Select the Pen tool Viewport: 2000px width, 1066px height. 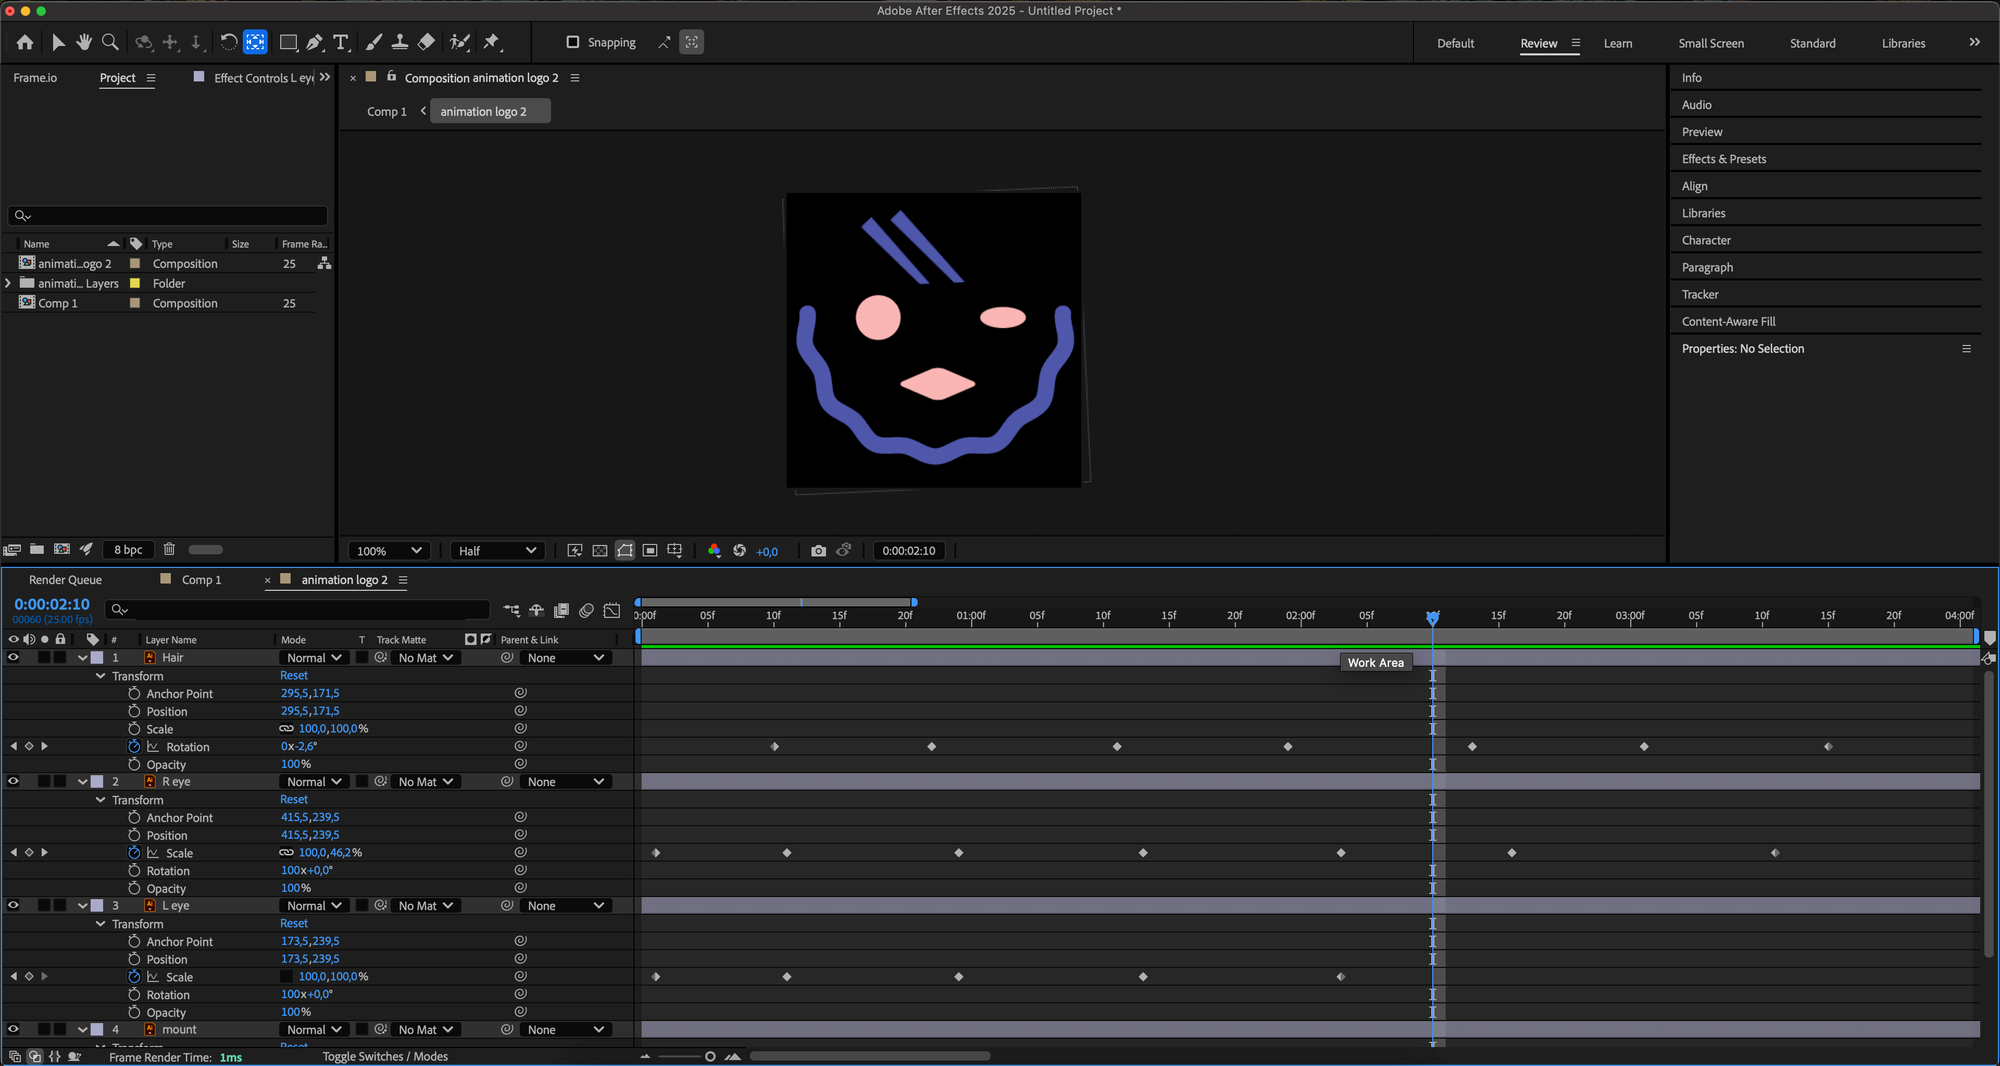[315, 42]
